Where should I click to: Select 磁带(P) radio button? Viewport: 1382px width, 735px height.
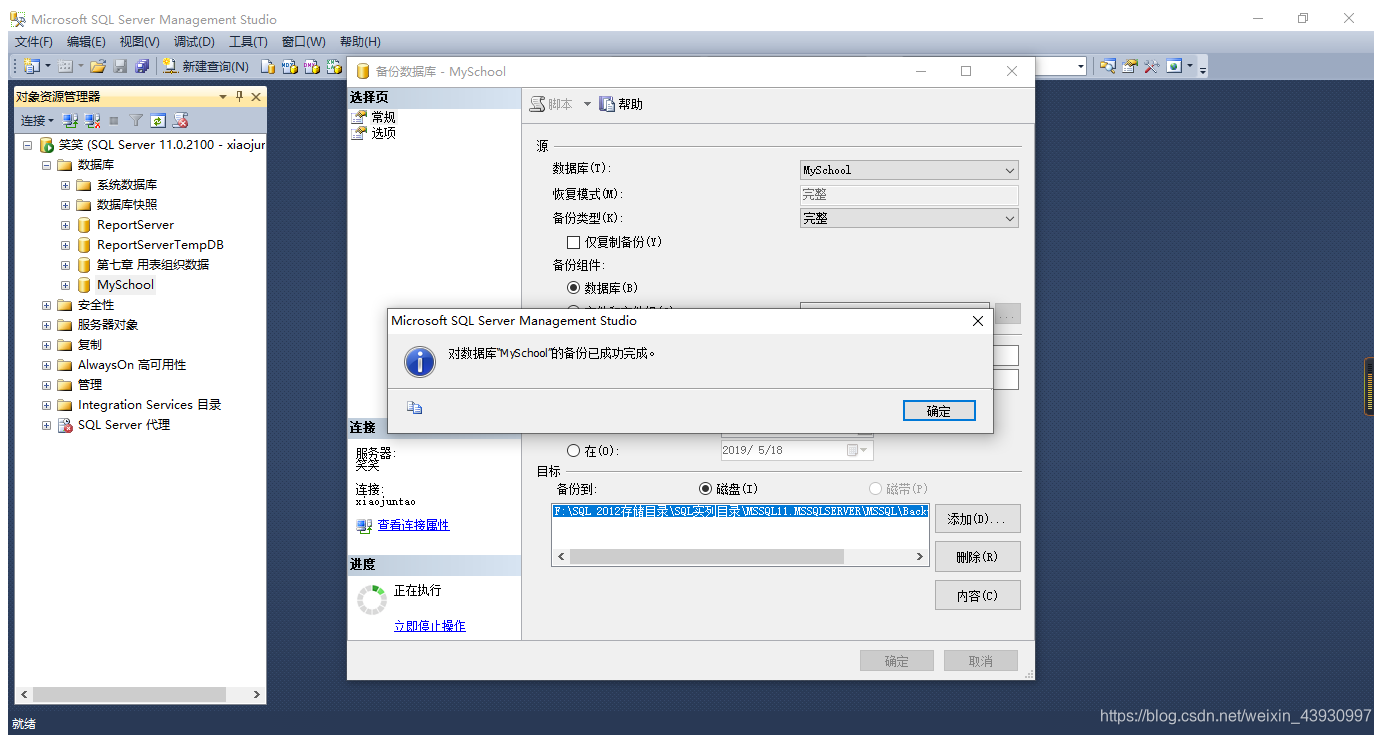click(876, 489)
